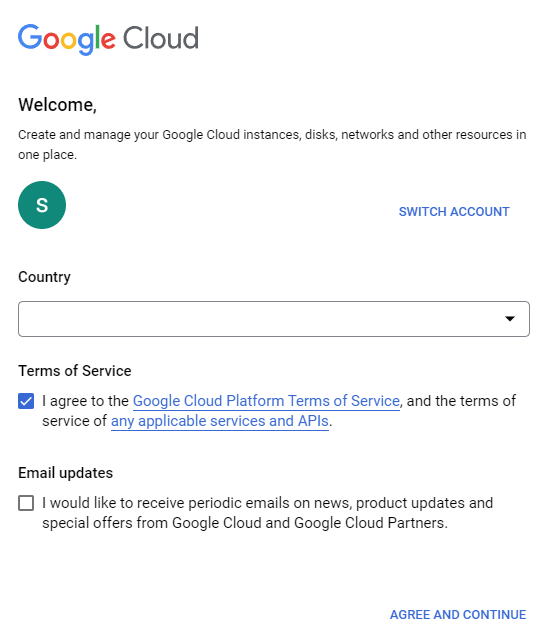This screenshot has height=636, width=544.
Task: Click the Welcome heading text
Action: click(x=57, y=105)
